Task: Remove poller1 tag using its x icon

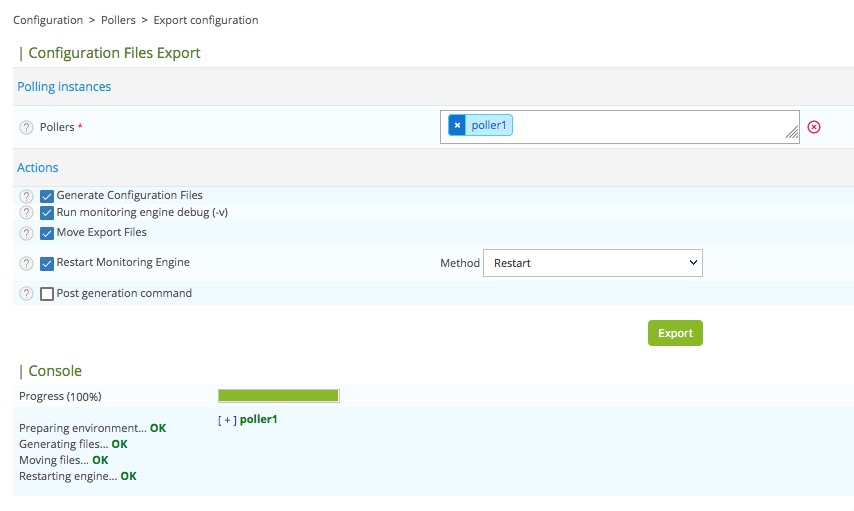Action: click(457, 125)
